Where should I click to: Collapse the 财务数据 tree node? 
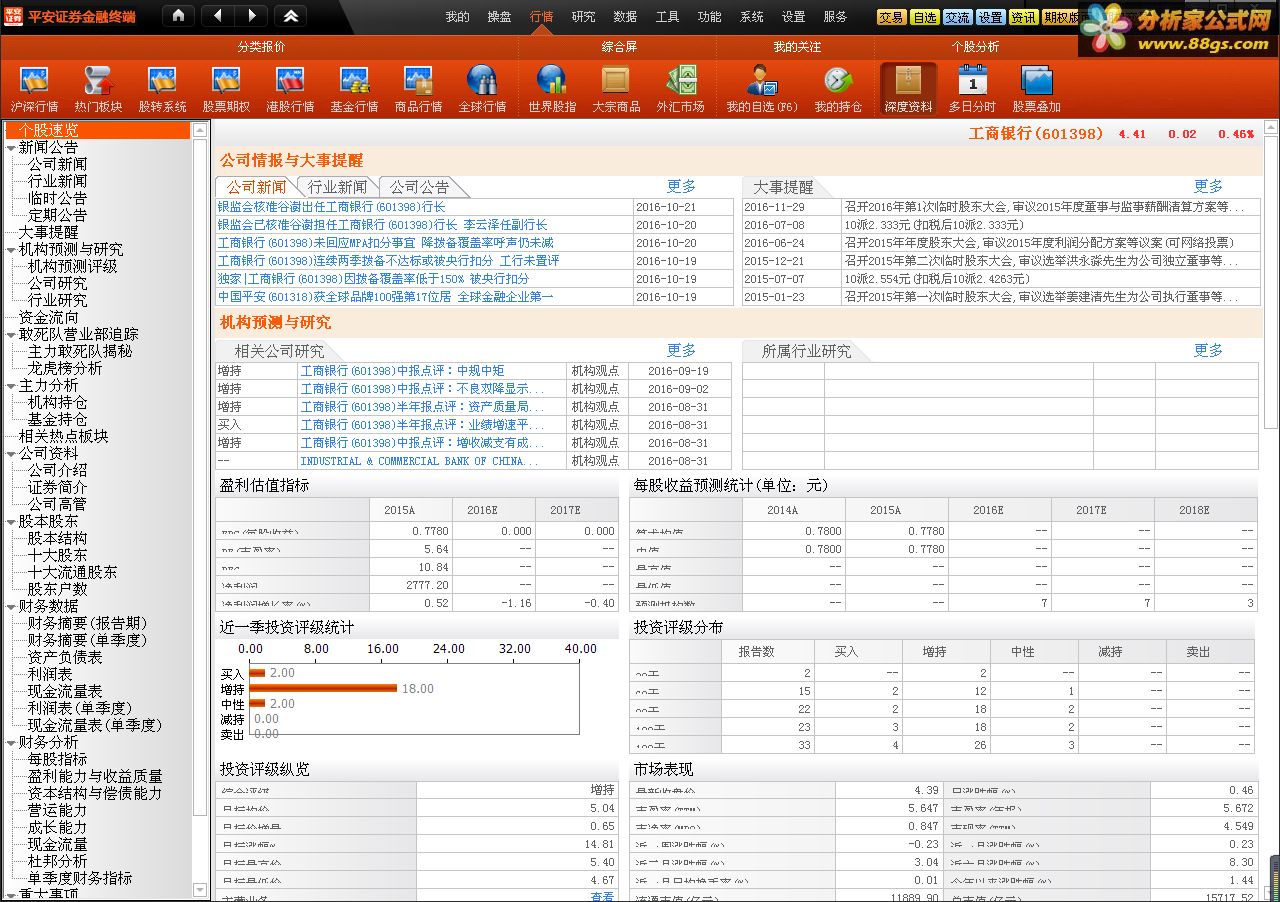click(10, 606)
